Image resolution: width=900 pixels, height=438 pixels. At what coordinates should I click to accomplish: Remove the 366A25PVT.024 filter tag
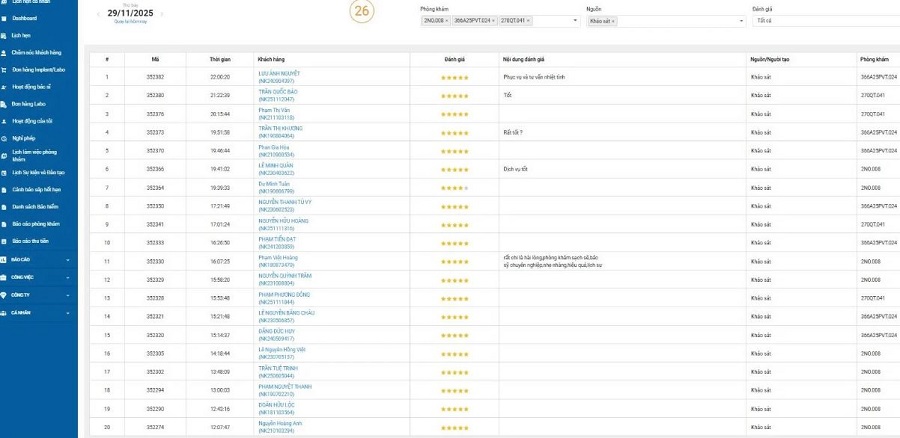point(493,20)
